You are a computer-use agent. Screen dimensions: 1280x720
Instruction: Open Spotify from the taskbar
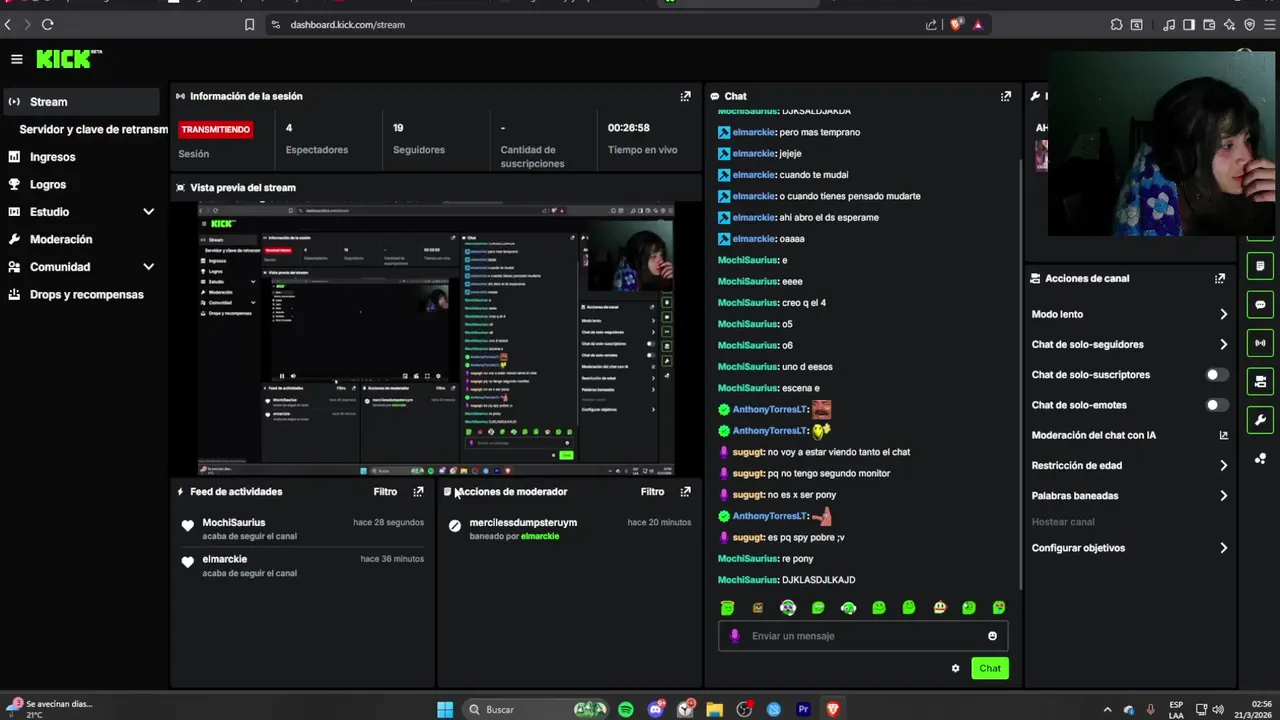625,710
